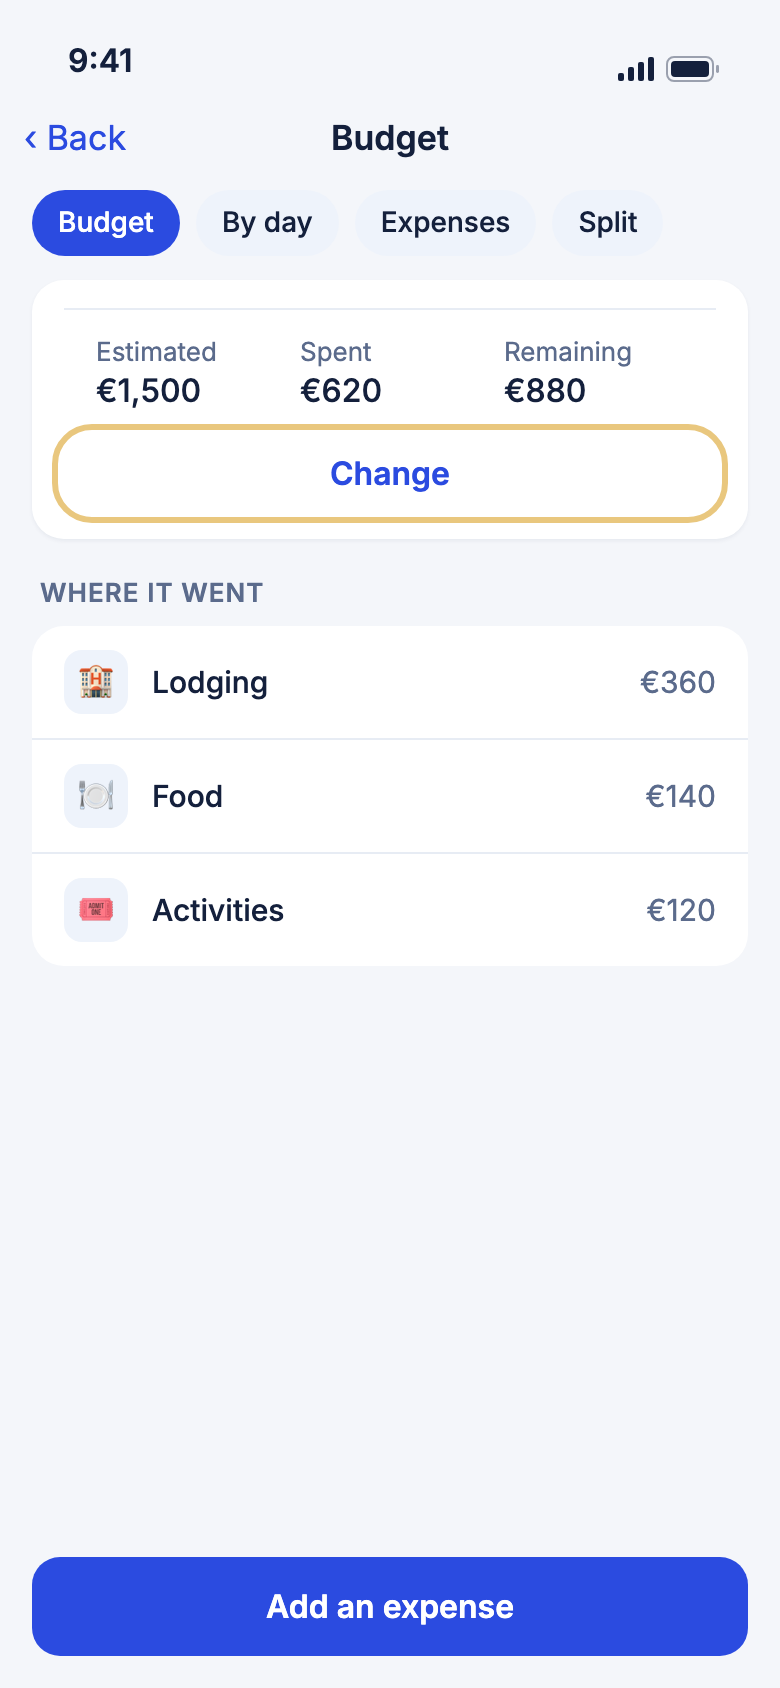Click the Change budget button

390,474
